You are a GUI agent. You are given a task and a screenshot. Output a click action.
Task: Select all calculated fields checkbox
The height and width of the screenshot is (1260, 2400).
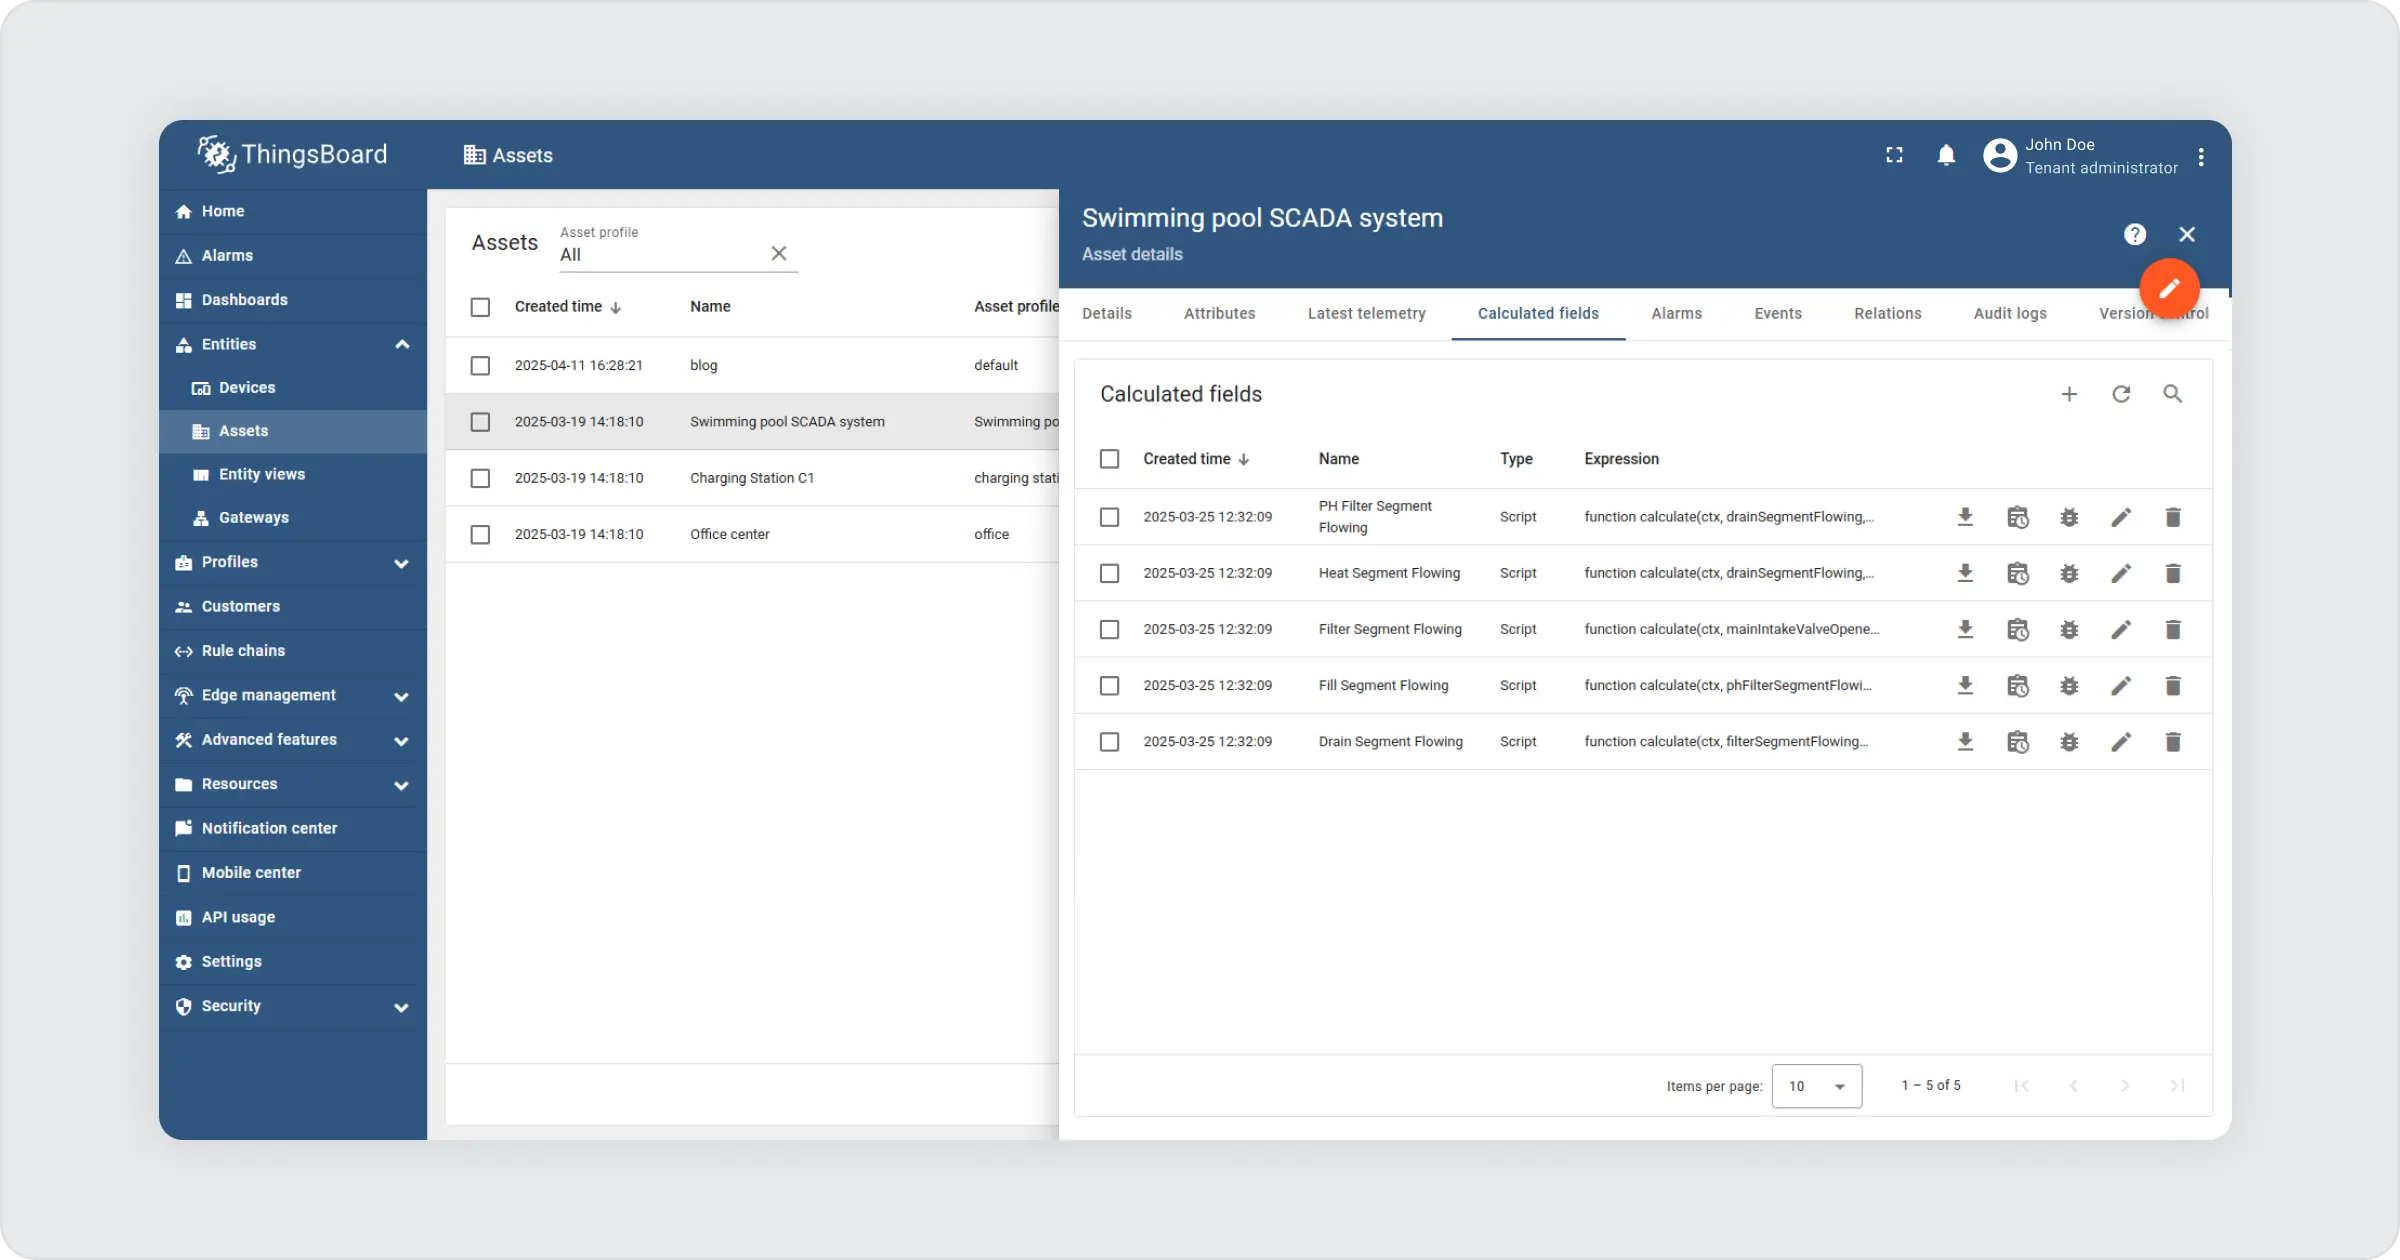1109,459
